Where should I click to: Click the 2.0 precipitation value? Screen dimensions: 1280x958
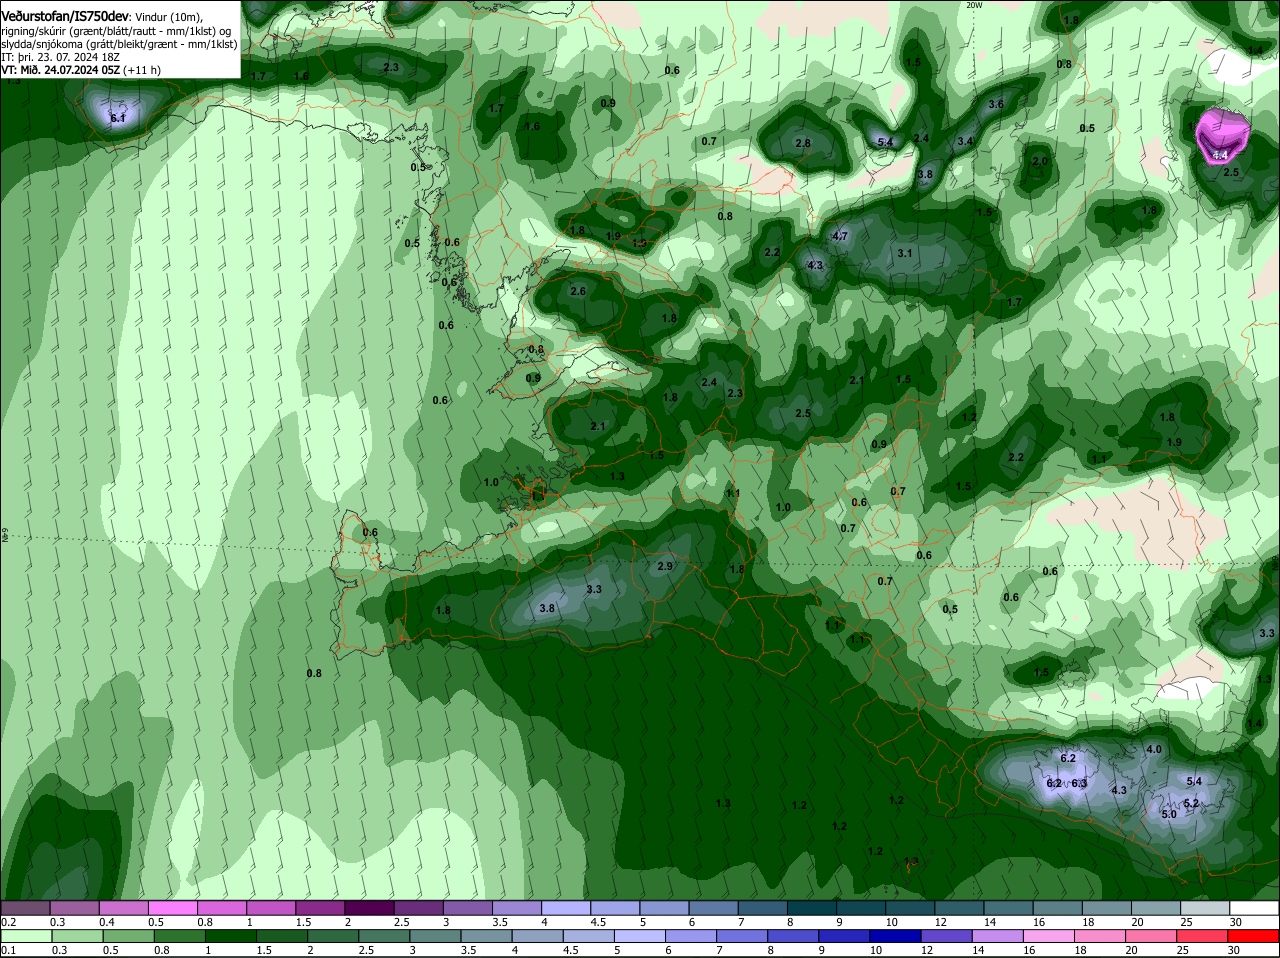(x=1040, y=161)
